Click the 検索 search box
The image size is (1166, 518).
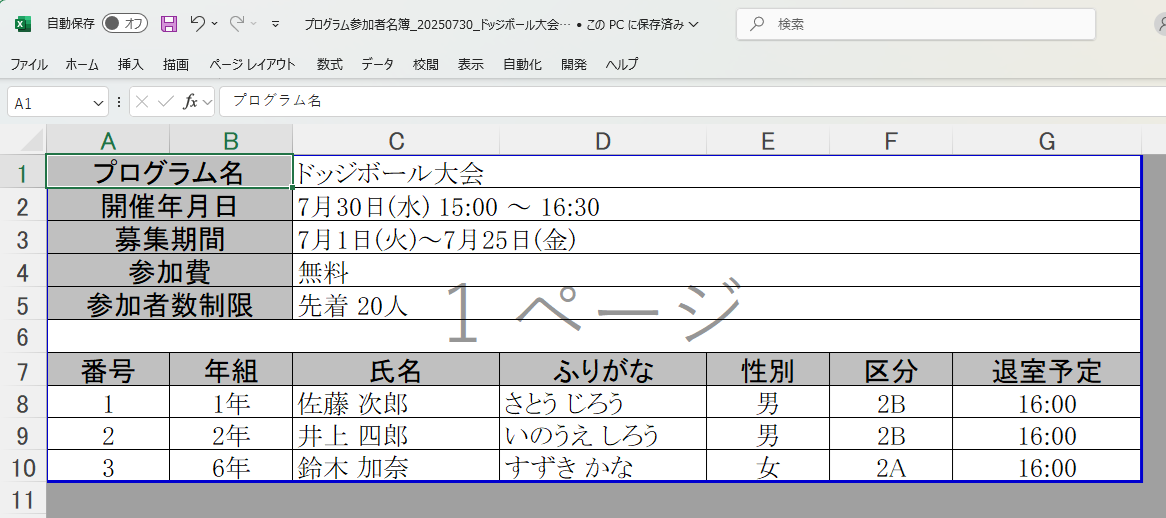click(x=915, y=24)
